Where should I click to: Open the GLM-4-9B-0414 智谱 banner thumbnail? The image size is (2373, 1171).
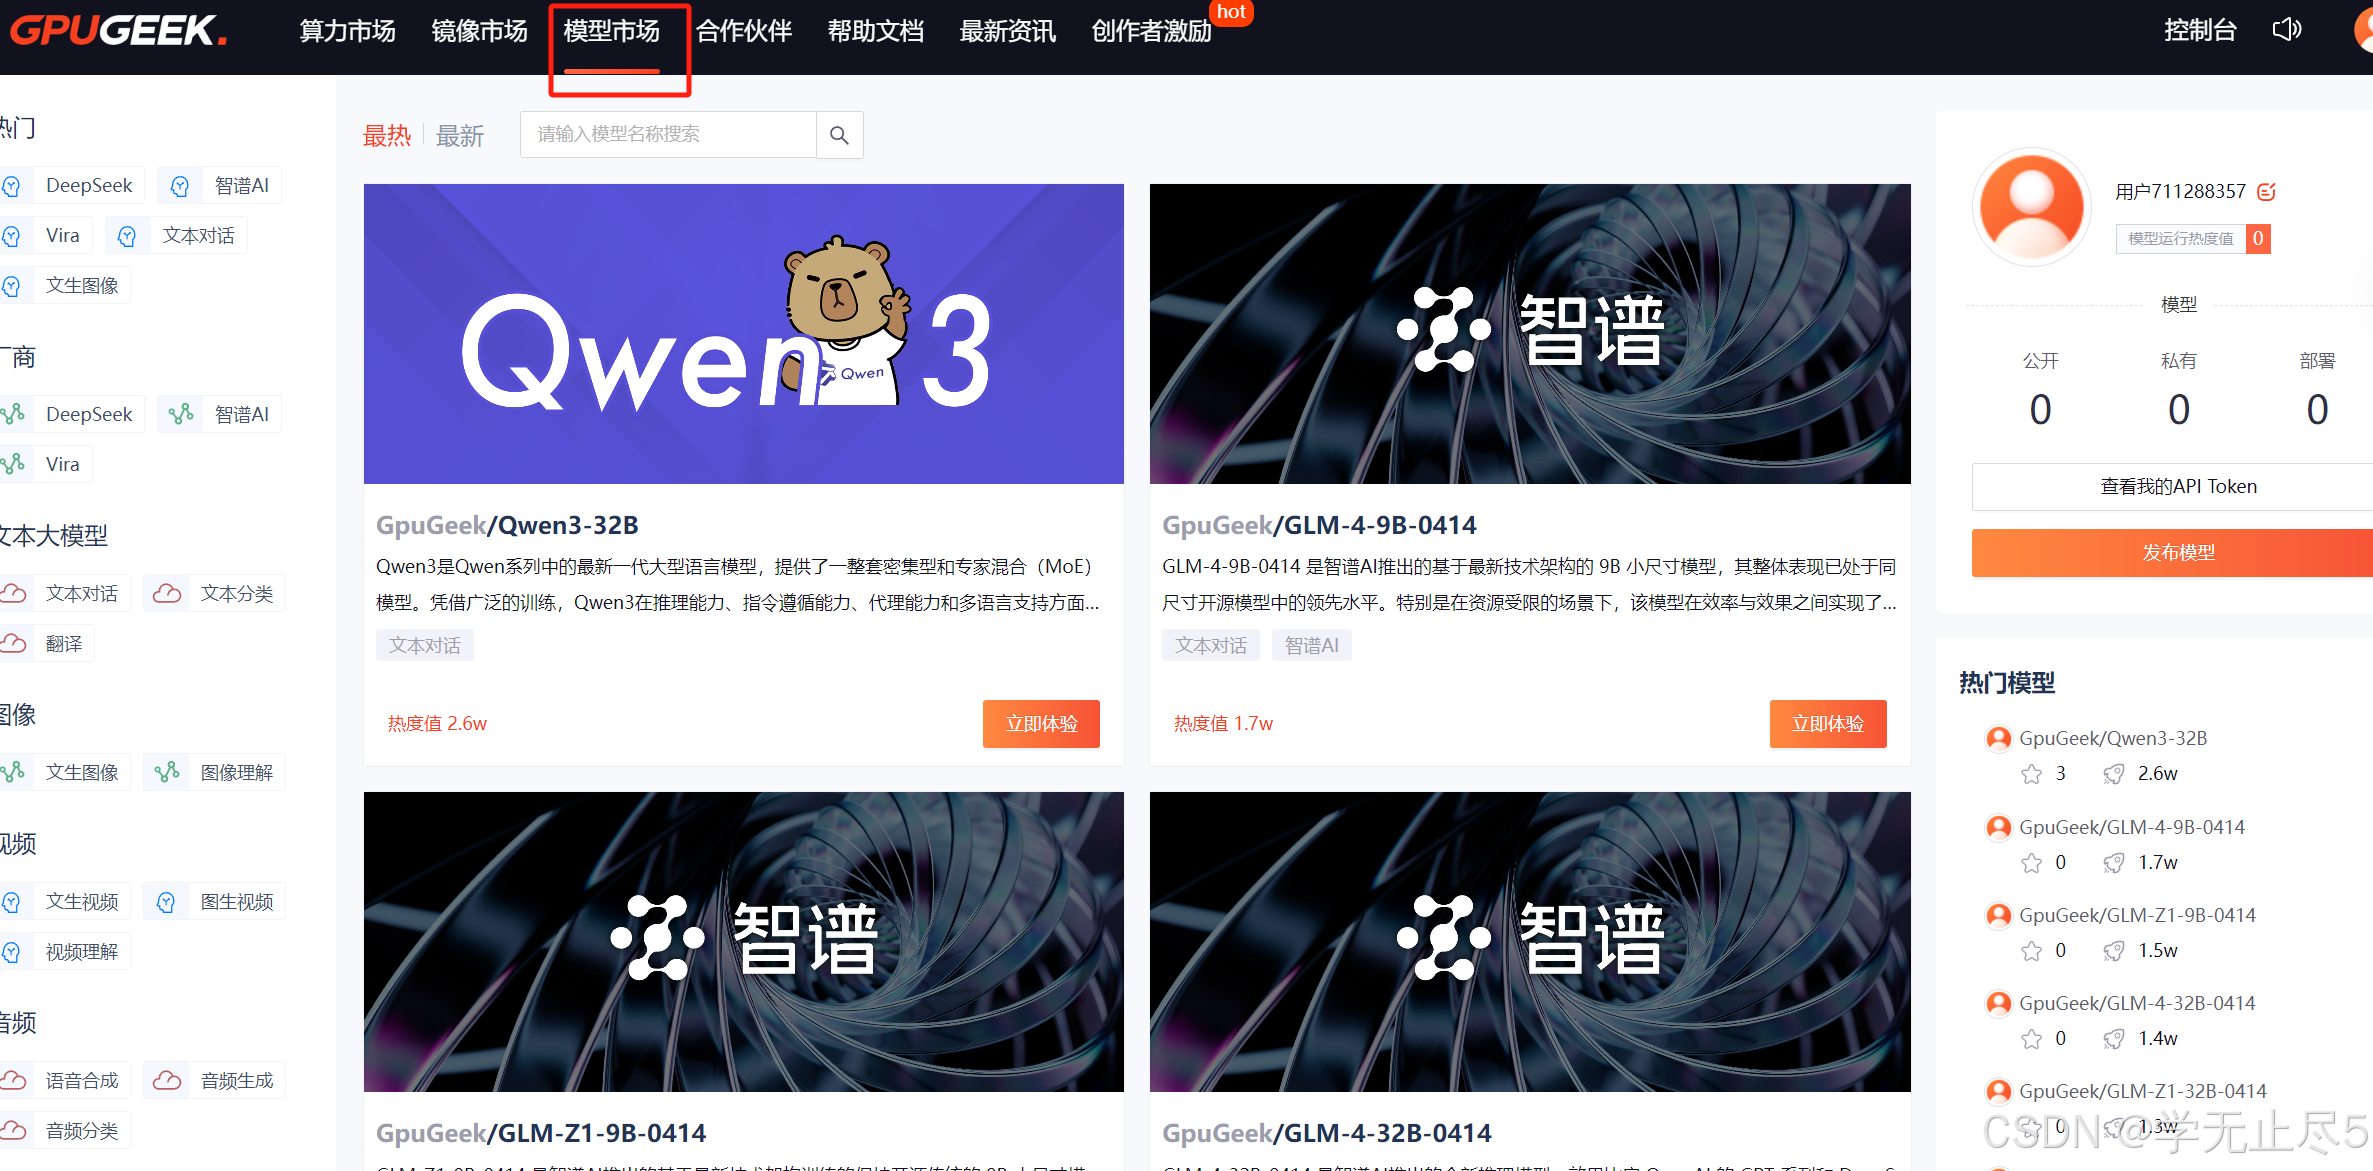point(1529,334)
